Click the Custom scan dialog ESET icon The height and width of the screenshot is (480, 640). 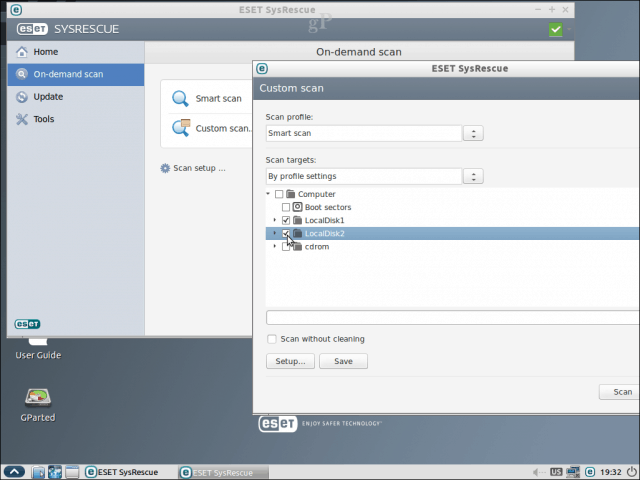coord(262,69)
